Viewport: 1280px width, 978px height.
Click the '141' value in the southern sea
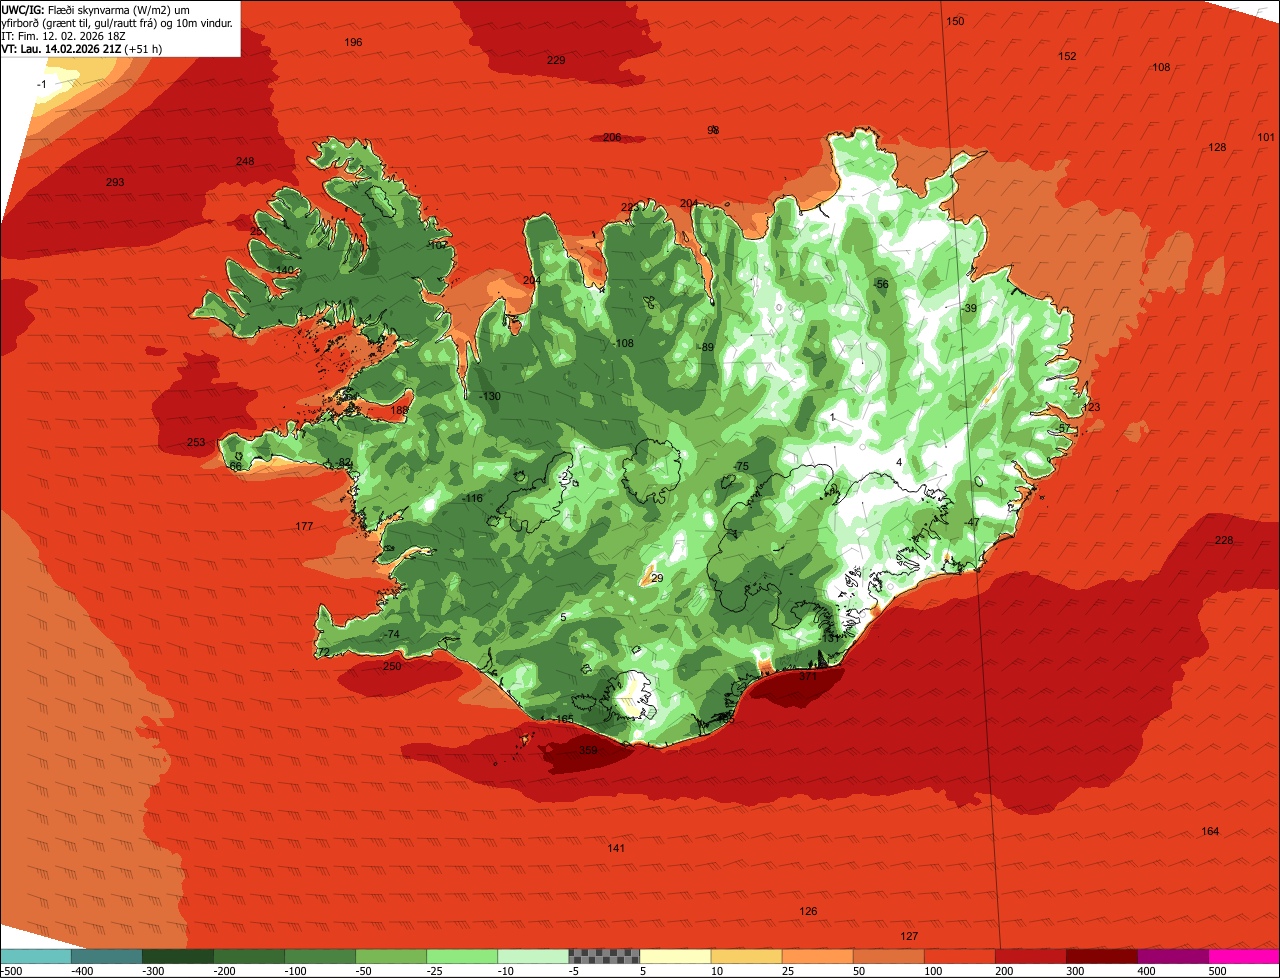click(616, 848)
